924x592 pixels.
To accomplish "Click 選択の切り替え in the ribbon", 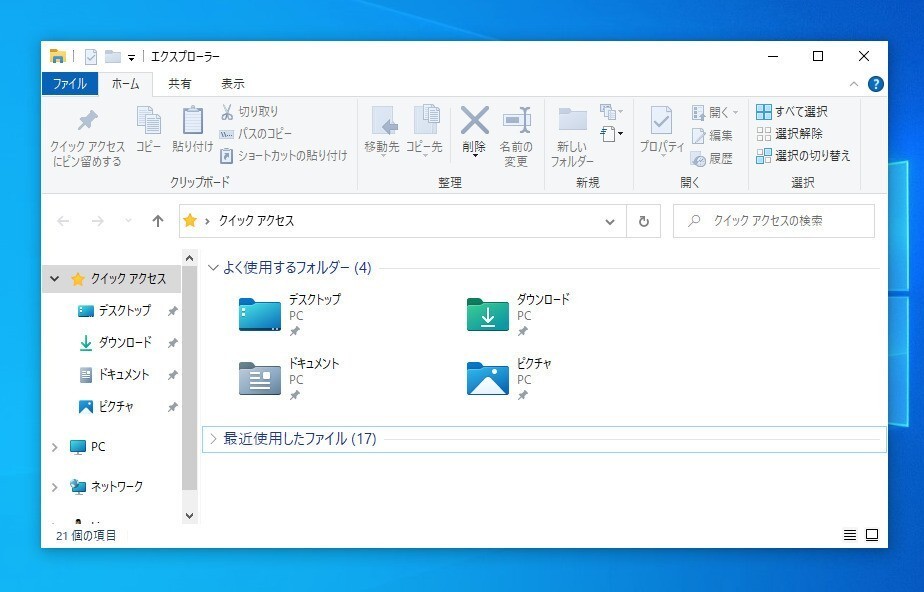I will tap(803, 155).
